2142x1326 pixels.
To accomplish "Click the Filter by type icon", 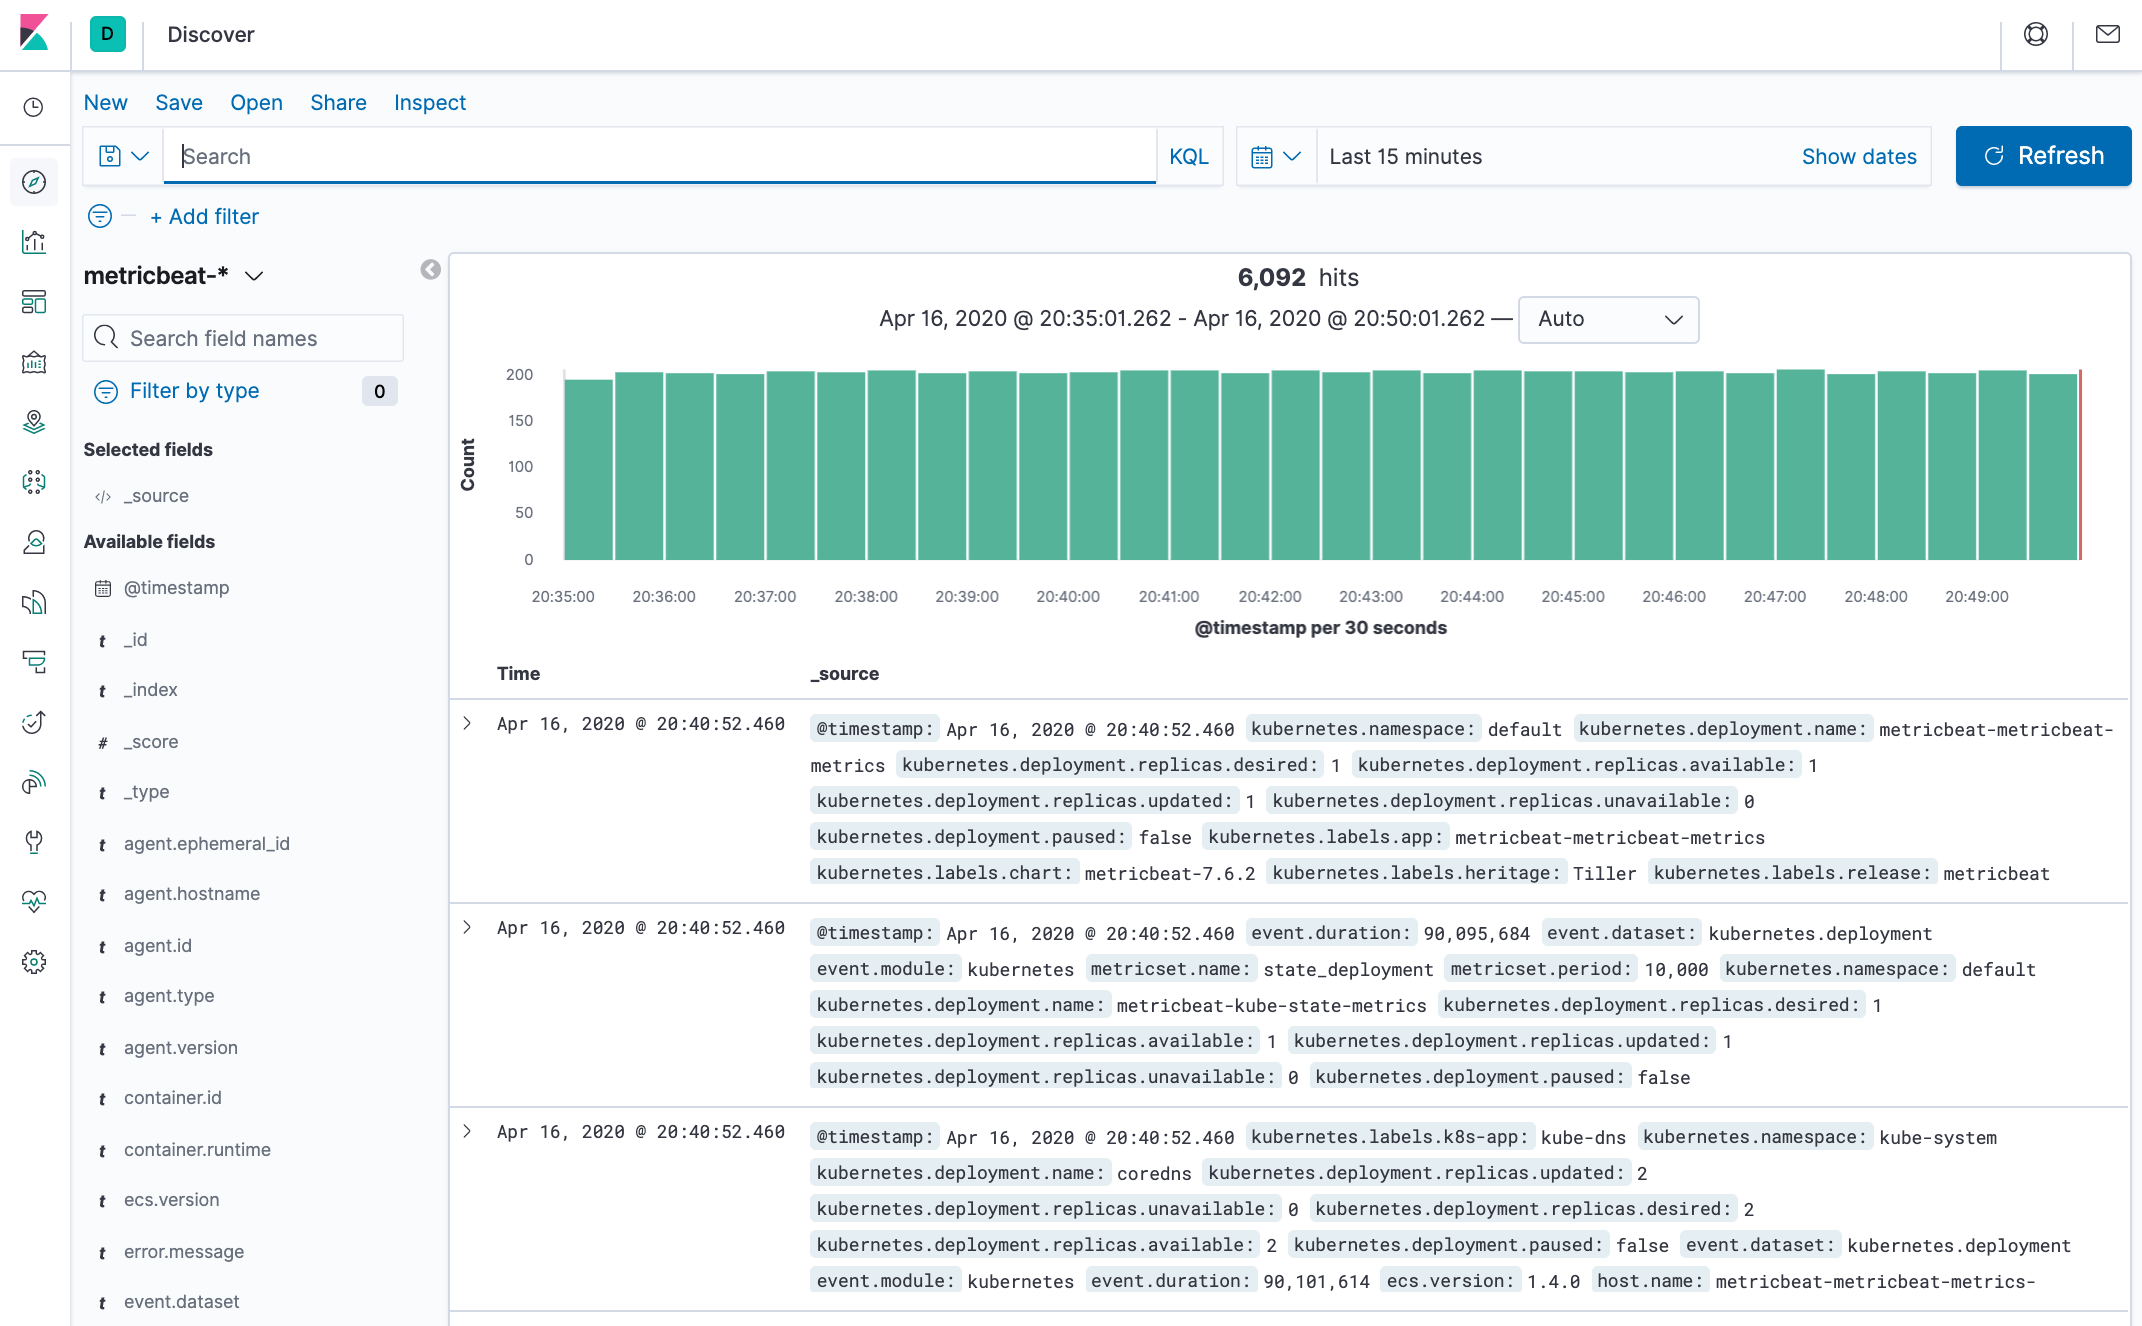I will [105, 391].
